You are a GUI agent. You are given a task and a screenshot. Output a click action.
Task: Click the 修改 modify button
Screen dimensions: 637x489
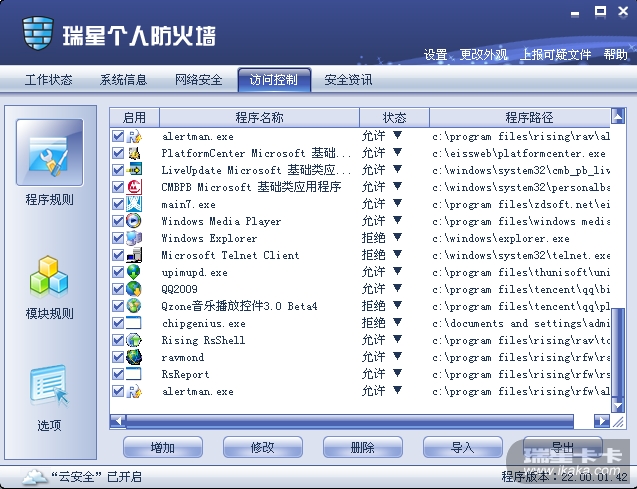click(262, 447)
